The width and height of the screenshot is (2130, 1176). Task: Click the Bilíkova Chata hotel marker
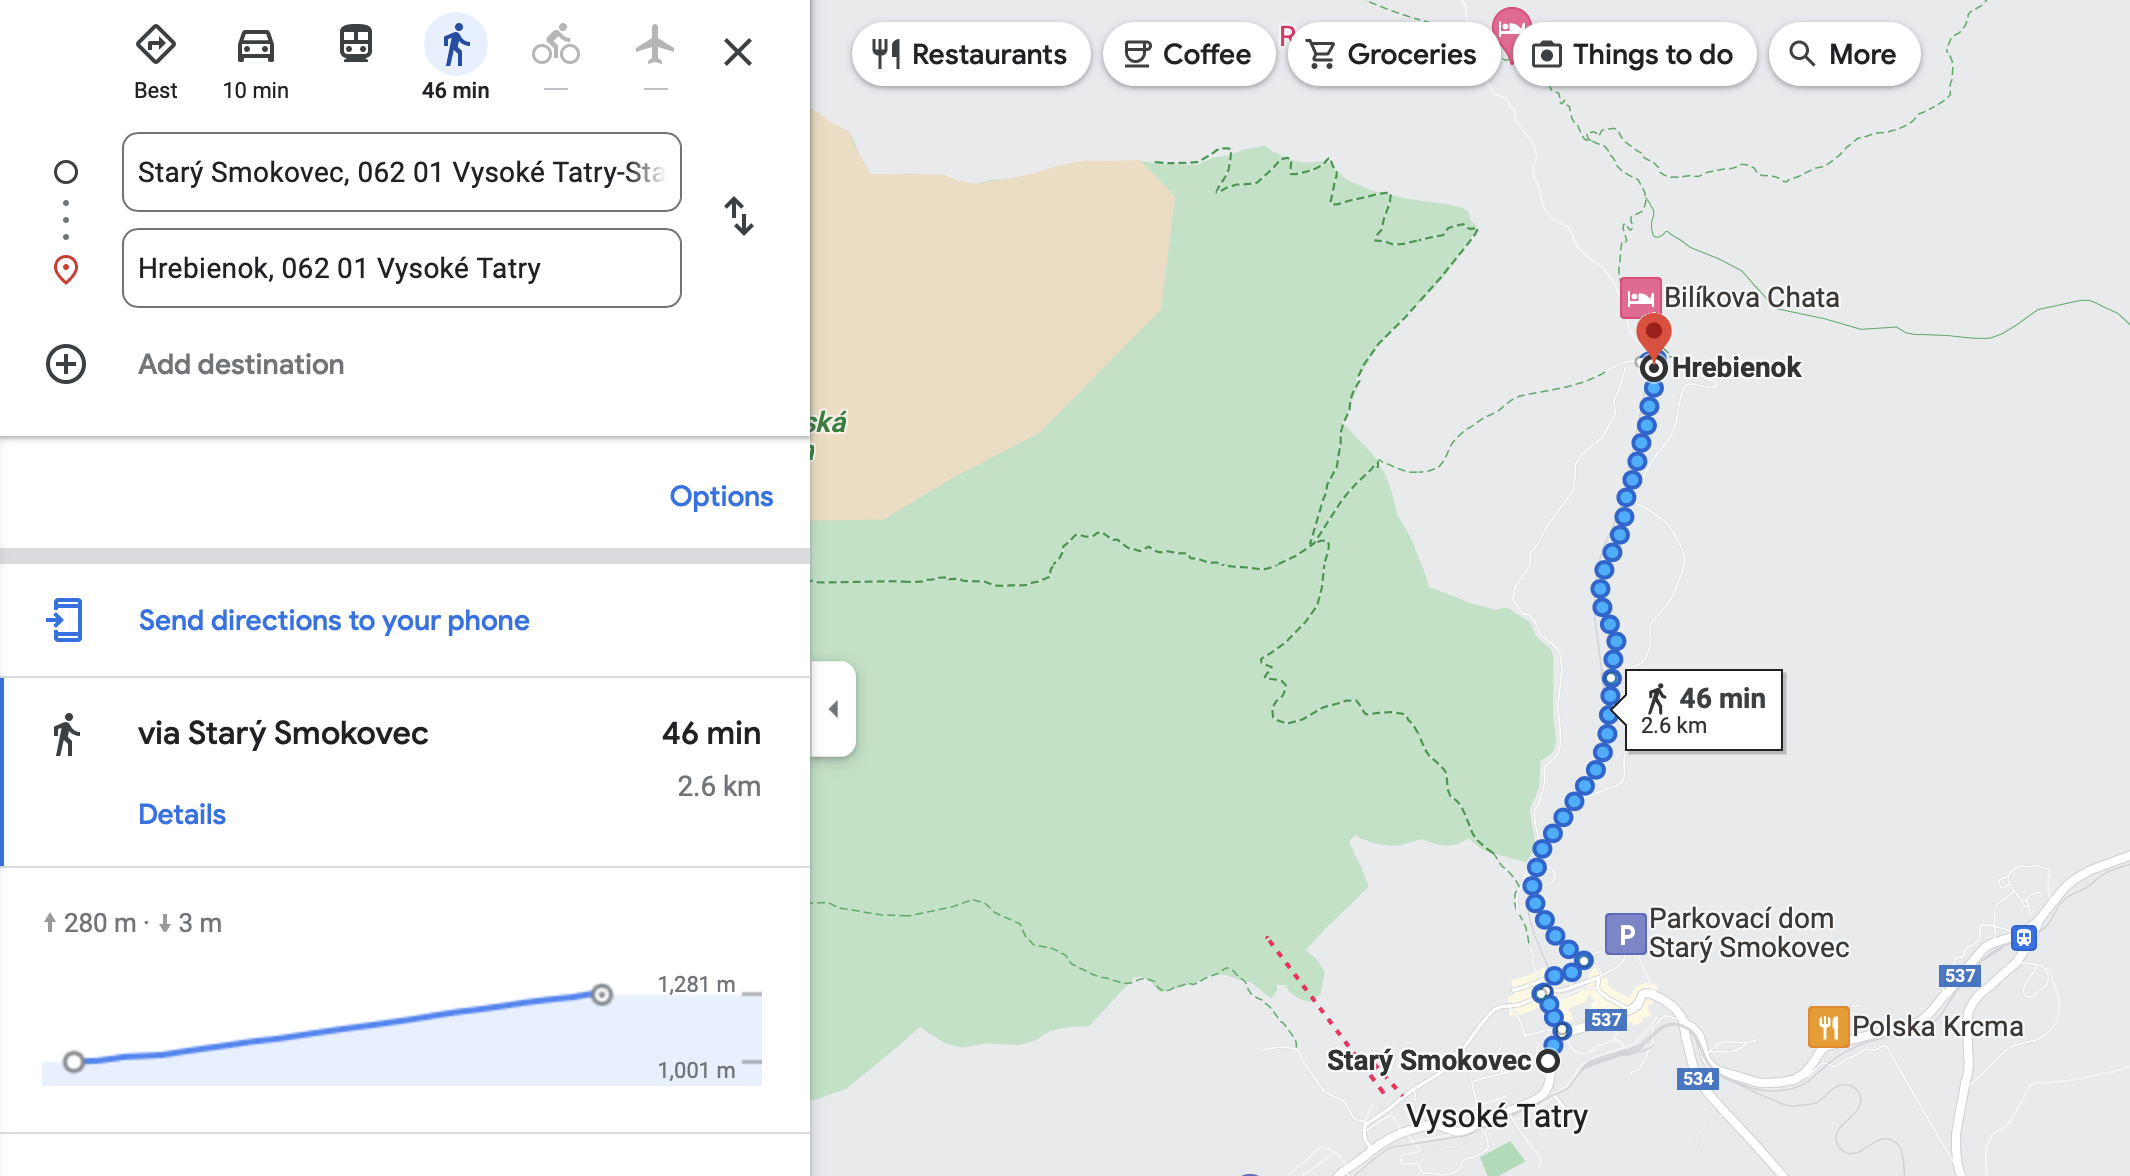coord(1640,298)
